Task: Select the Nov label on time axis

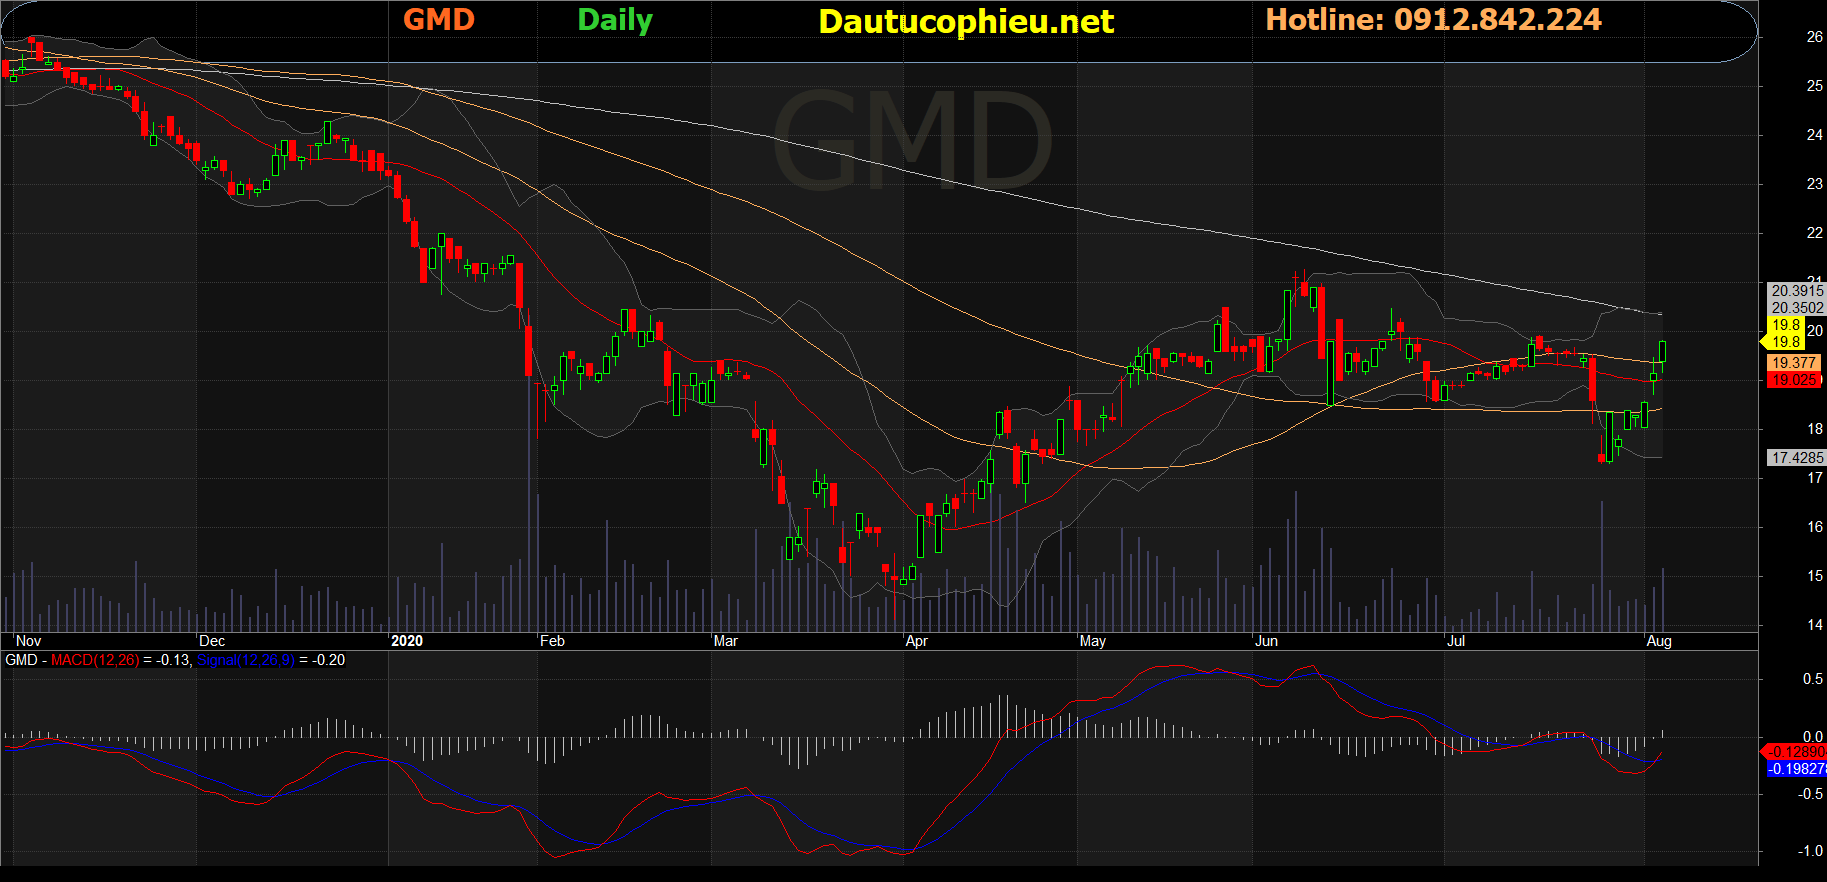Action: pos(29,641)
